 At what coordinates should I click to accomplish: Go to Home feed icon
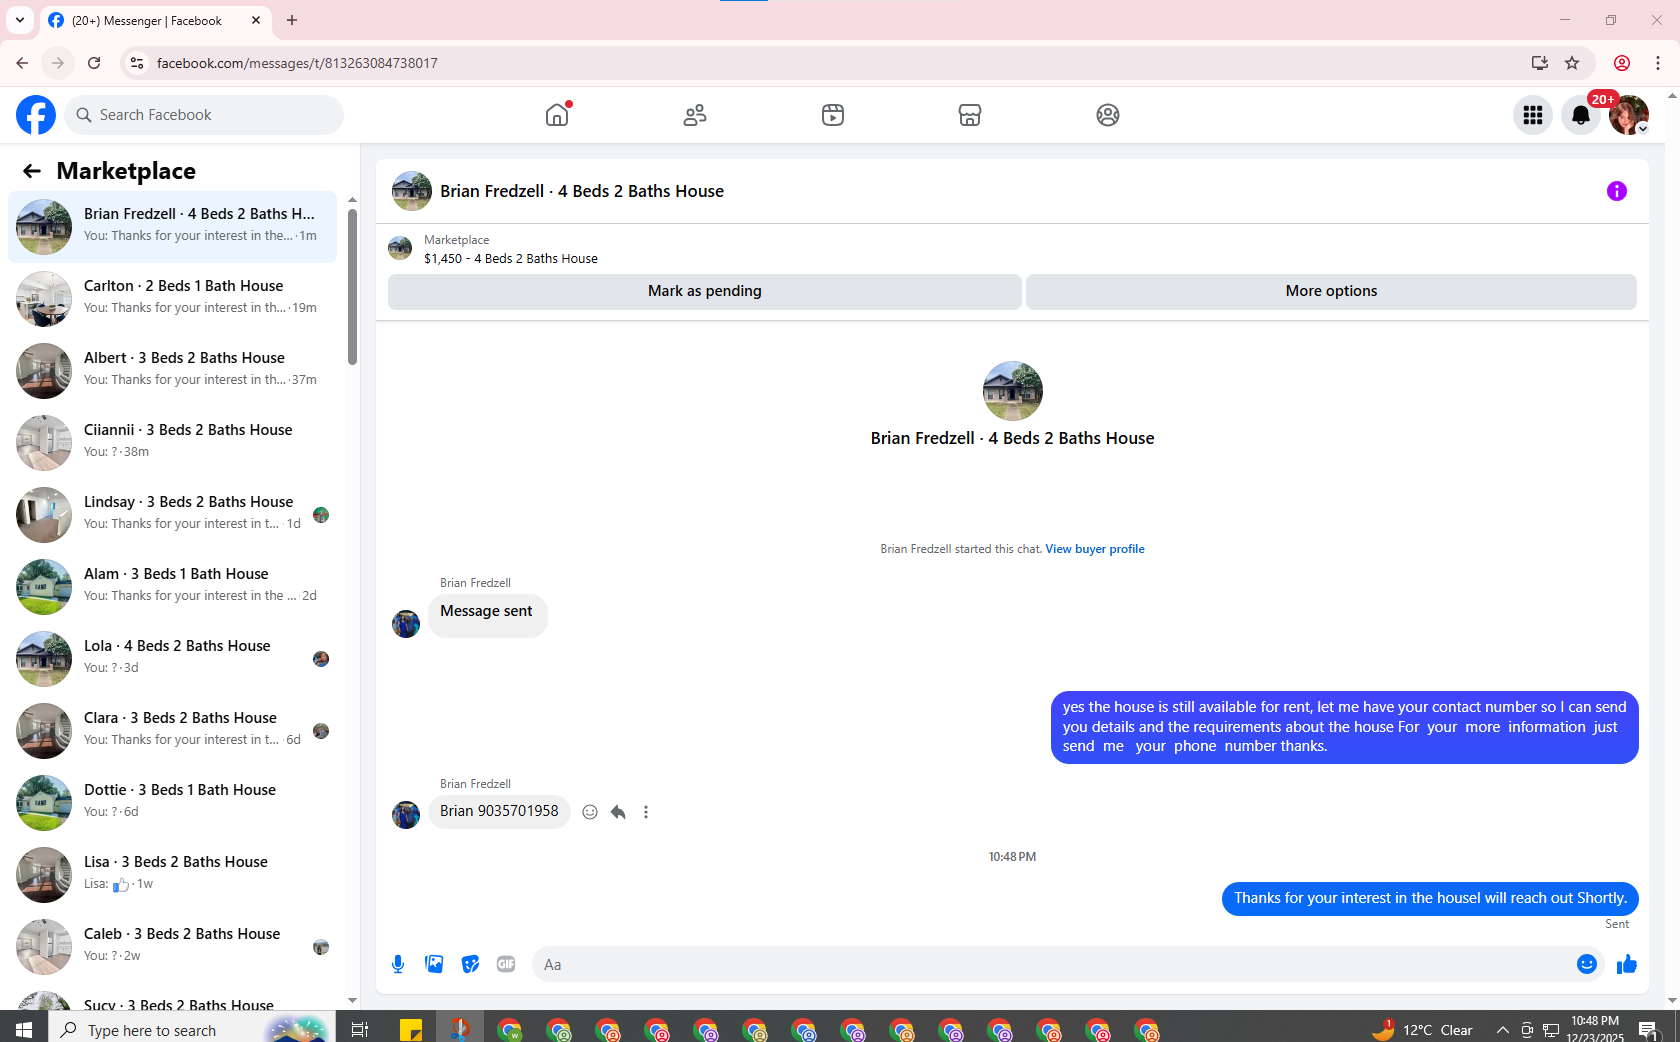point(557,115)
